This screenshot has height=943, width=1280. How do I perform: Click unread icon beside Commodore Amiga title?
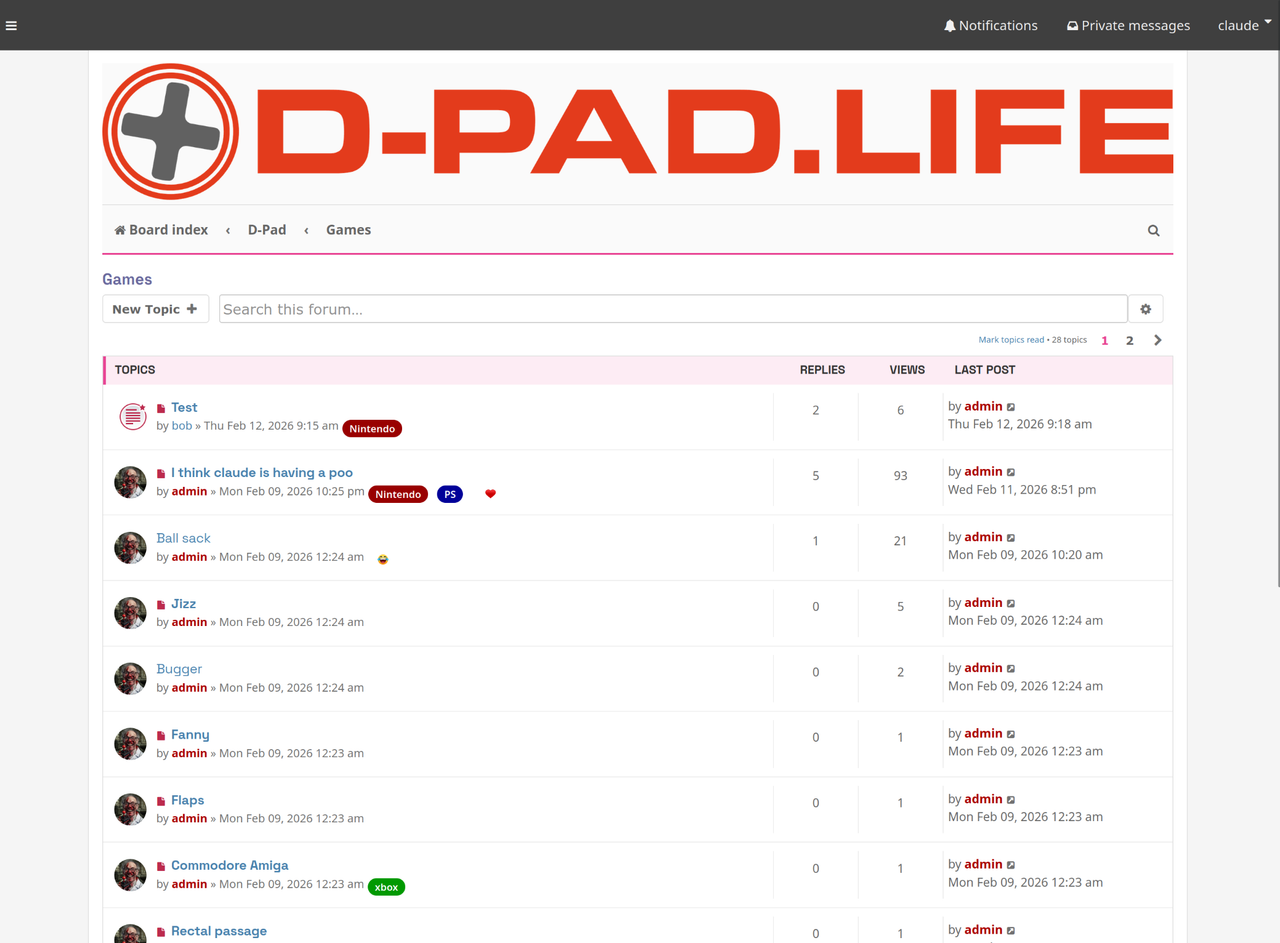point(161,866)
